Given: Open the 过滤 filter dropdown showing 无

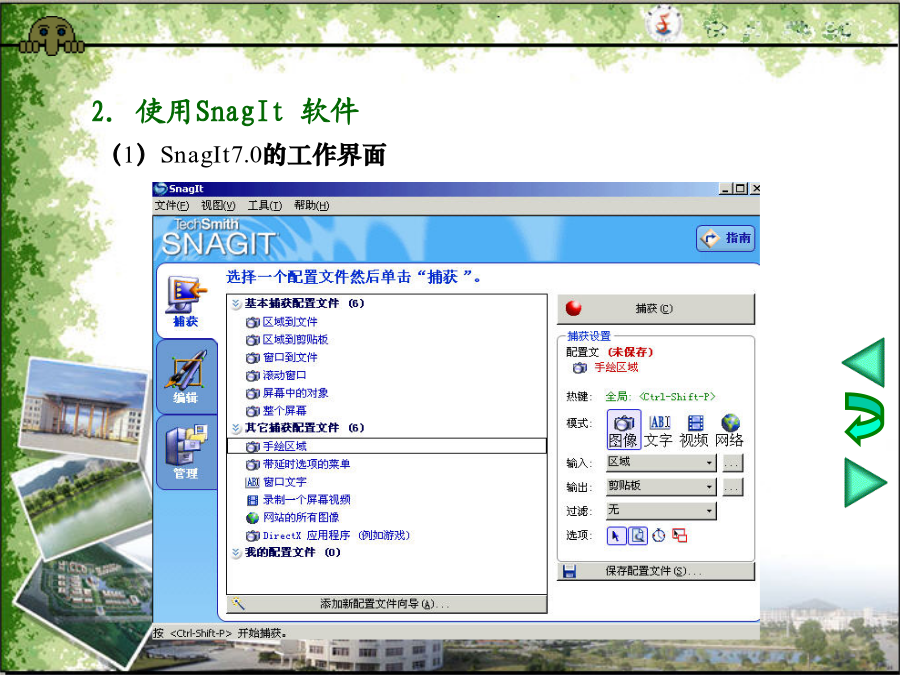Looking at the screenshot, I should [x=661, y=510].
